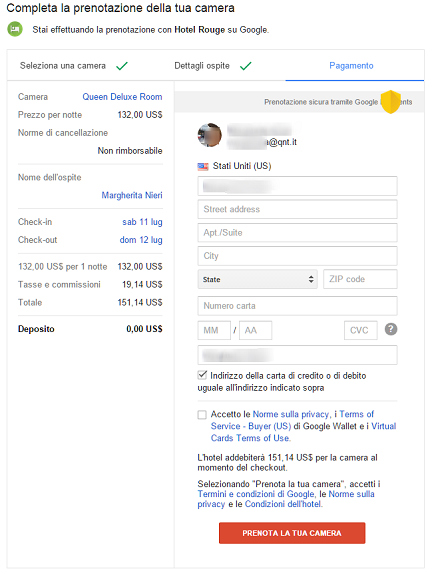Focus the AA expiry year field
The width and height of the screenshot is (430, 573).
255,330
